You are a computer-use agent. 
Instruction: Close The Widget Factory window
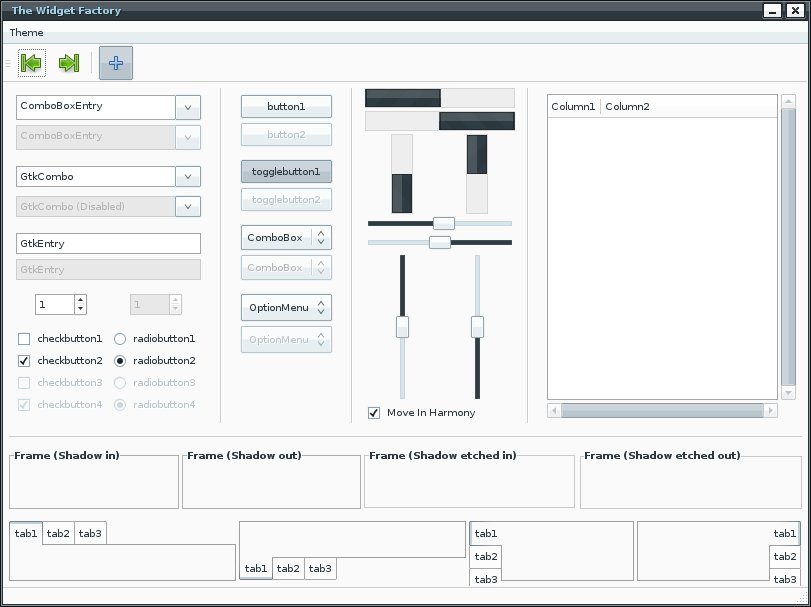[795, 10]
